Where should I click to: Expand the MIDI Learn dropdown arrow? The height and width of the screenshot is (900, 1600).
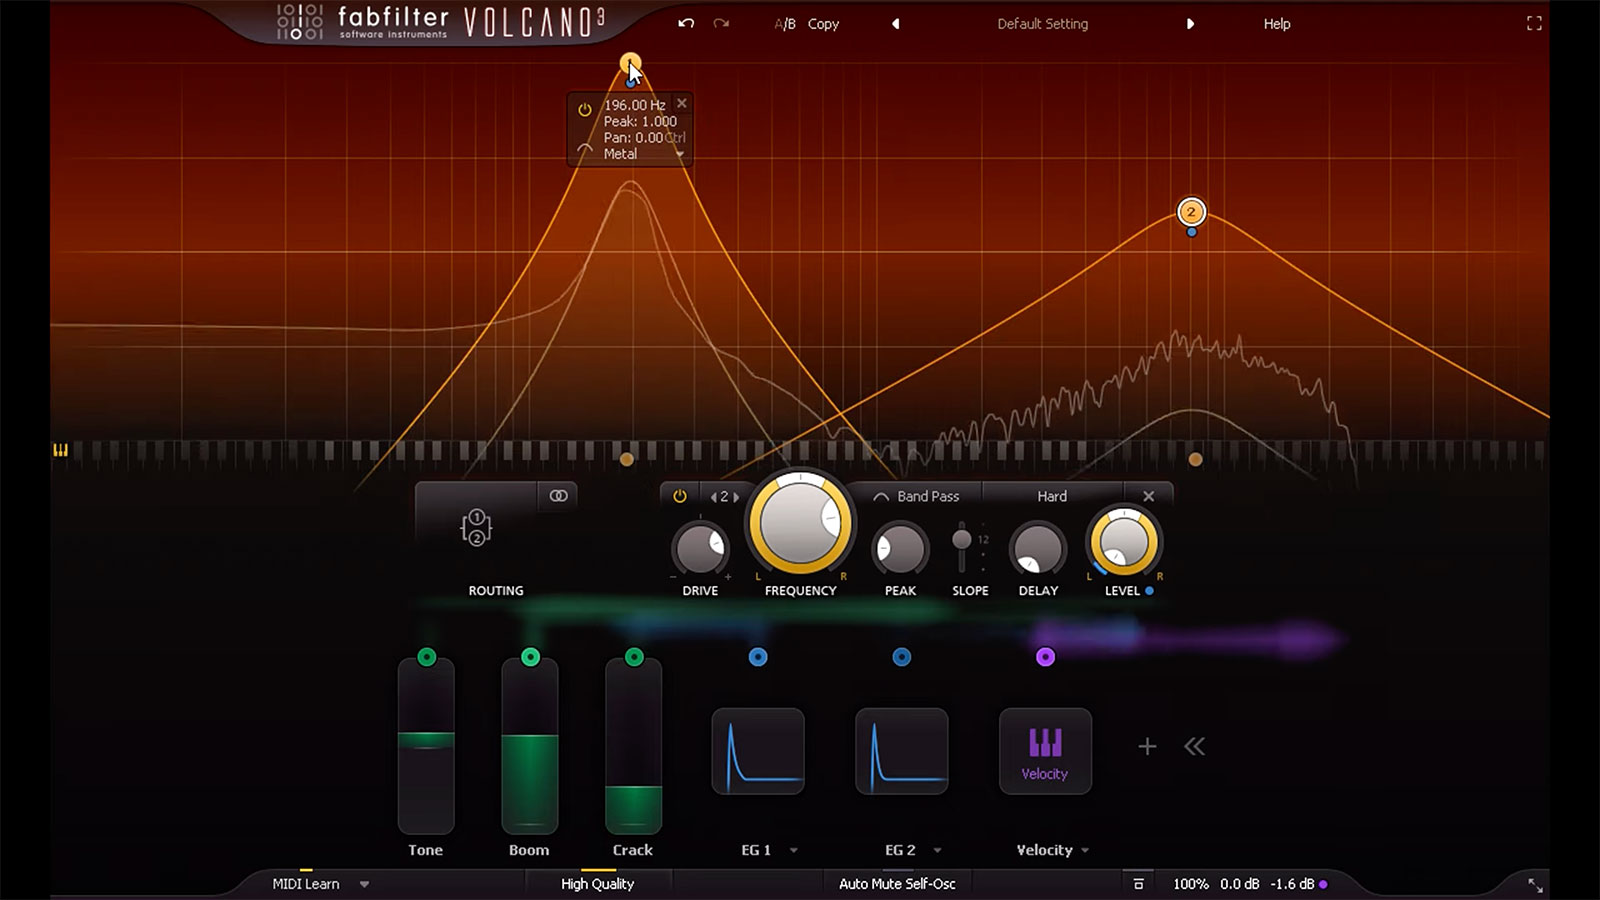point(364,884)
